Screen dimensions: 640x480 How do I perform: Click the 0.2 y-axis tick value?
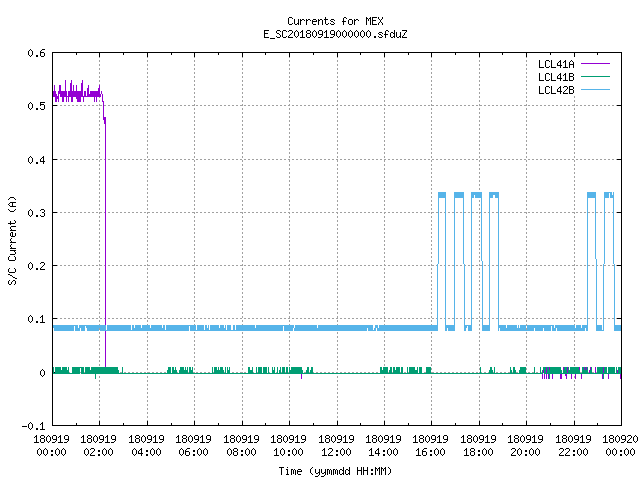coord(37,266)
